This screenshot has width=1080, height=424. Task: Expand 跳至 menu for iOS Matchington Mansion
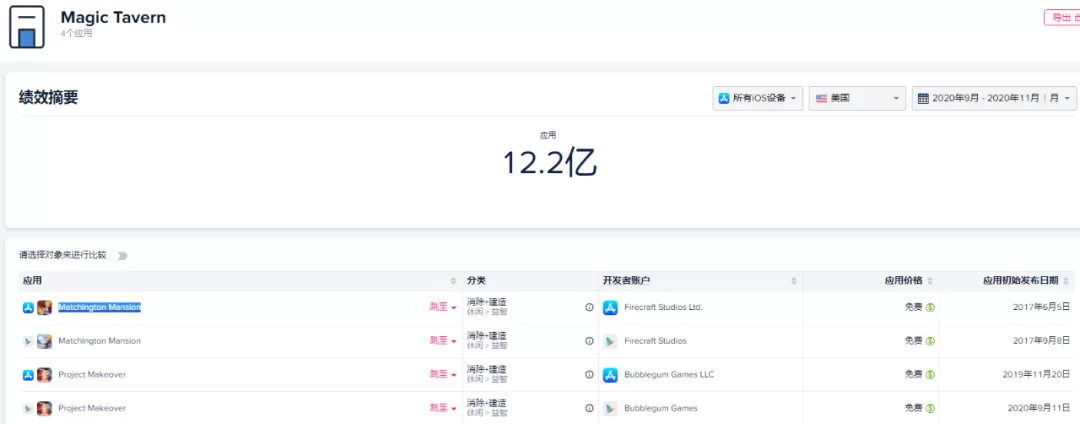click(444, 308)
